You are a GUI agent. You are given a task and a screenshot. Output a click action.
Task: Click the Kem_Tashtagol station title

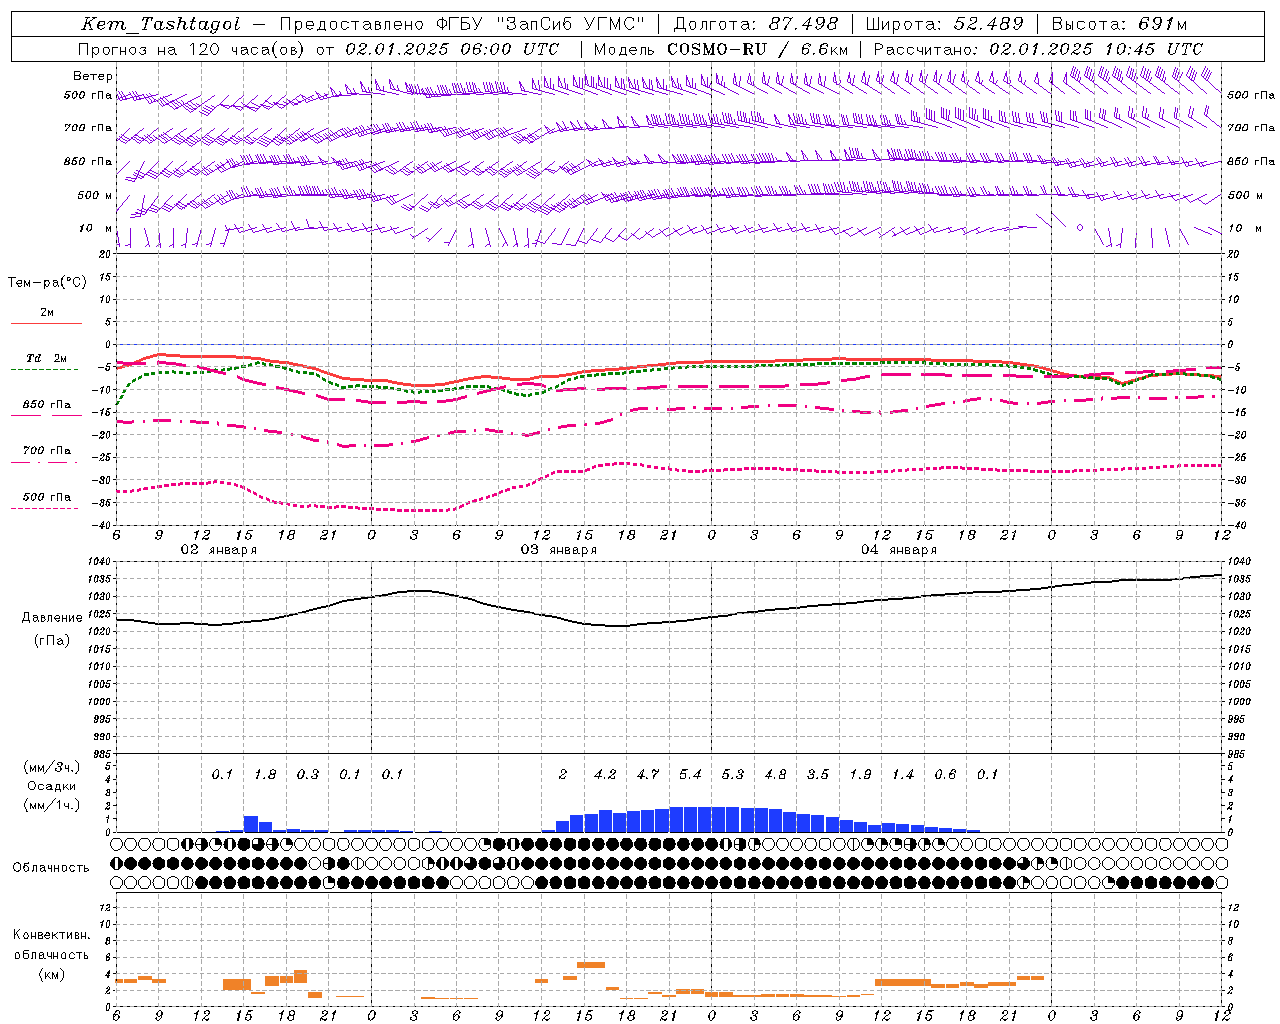click(x=161, y=25)
